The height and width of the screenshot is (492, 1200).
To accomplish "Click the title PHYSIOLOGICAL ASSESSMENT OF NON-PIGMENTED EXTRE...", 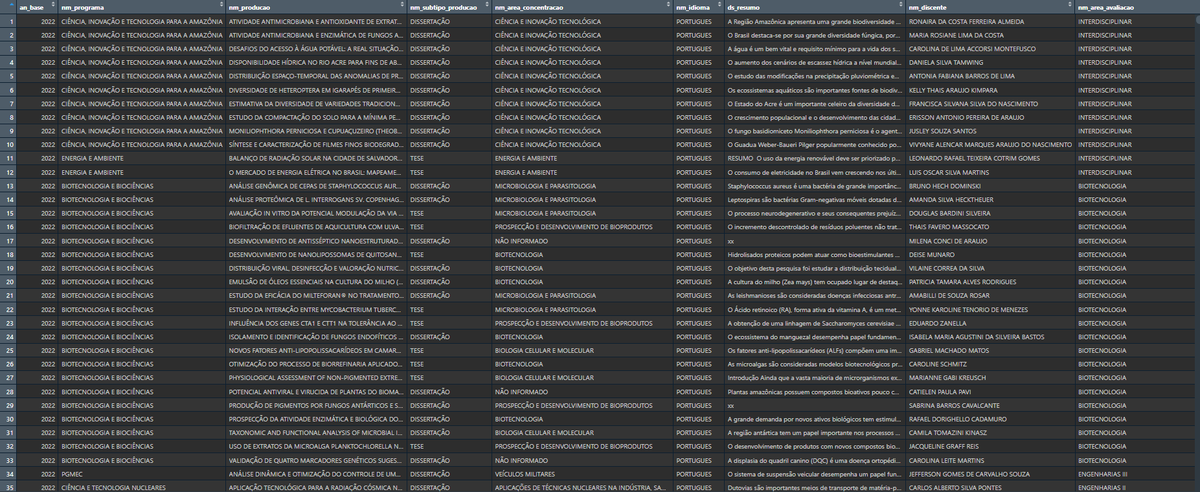I will [x=315, y=378].
